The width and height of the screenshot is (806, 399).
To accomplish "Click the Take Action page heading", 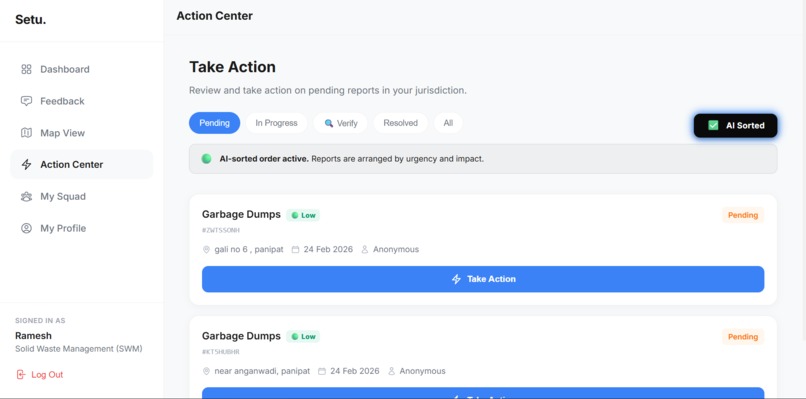I will point(232,67).
